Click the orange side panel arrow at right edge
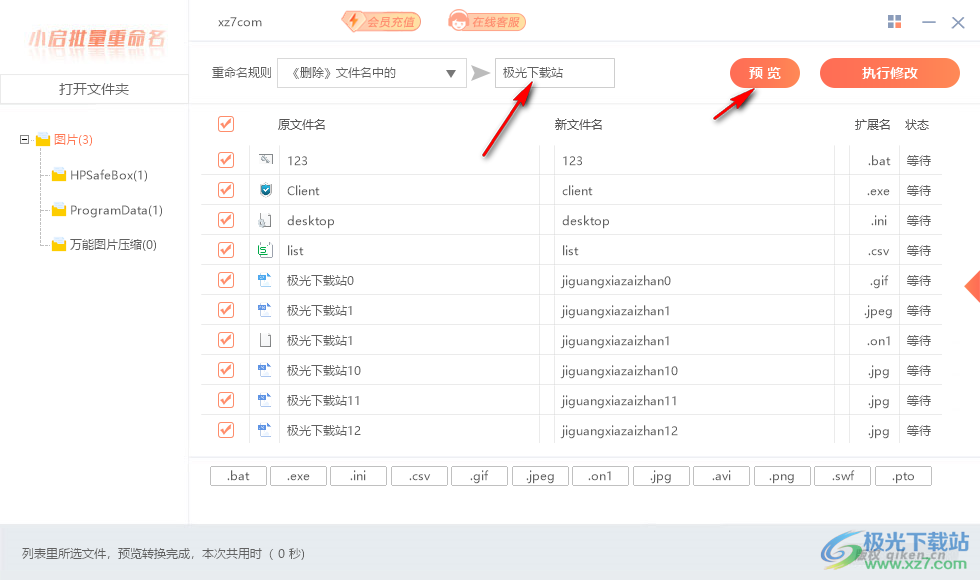The height and width of the screenshot is (580, 980). 972,287
